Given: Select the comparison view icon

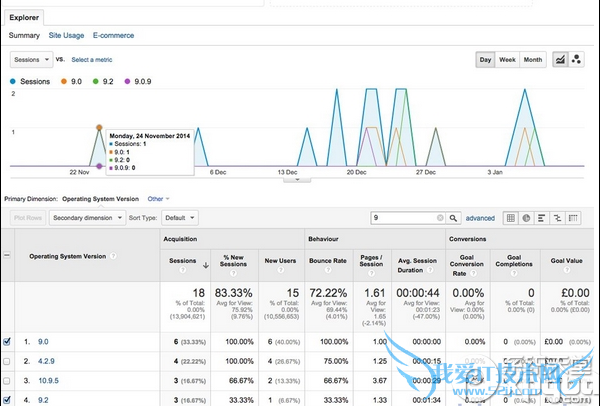Looking at the screenshot, I should point(556,217).
